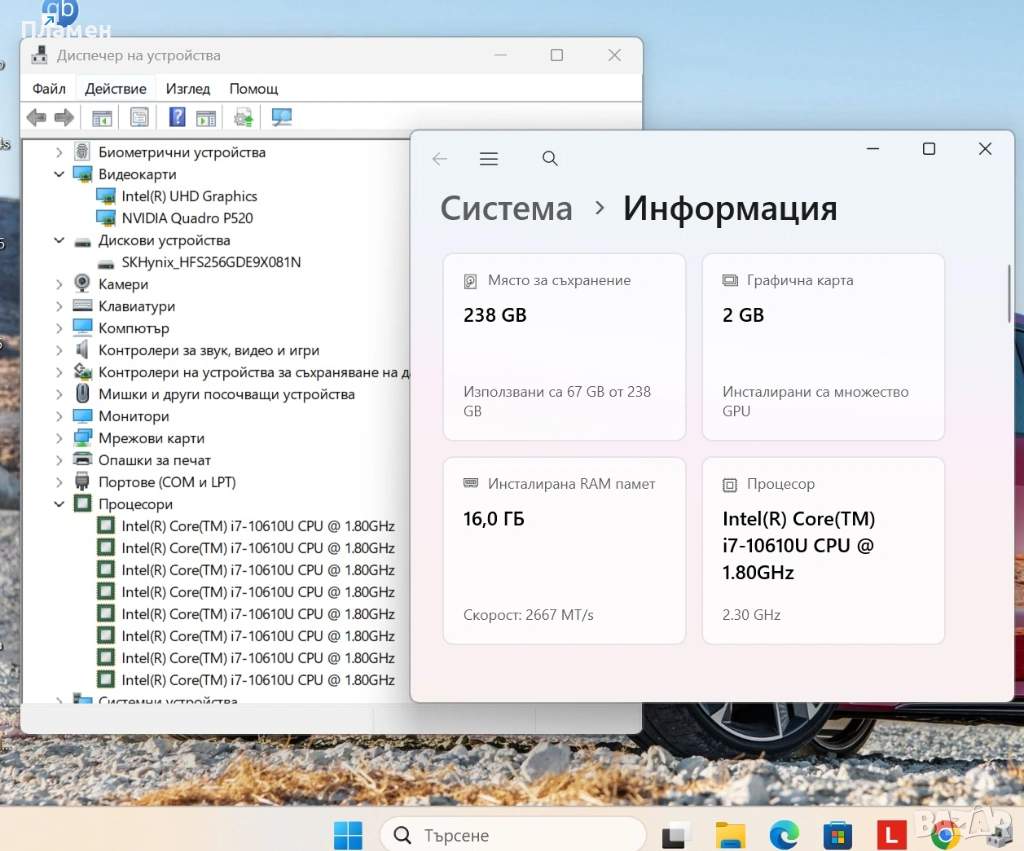Click the Show/Hide console tree toolbar icon
Viewport: 1024px width, 851px height.
(x=102, y=118)
